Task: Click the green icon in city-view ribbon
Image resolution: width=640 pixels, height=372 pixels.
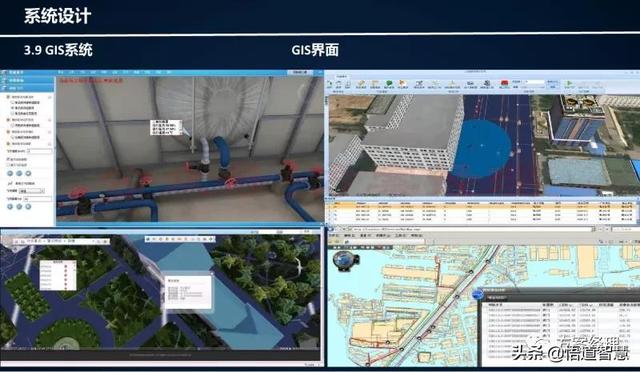Action: click(389, 83)
